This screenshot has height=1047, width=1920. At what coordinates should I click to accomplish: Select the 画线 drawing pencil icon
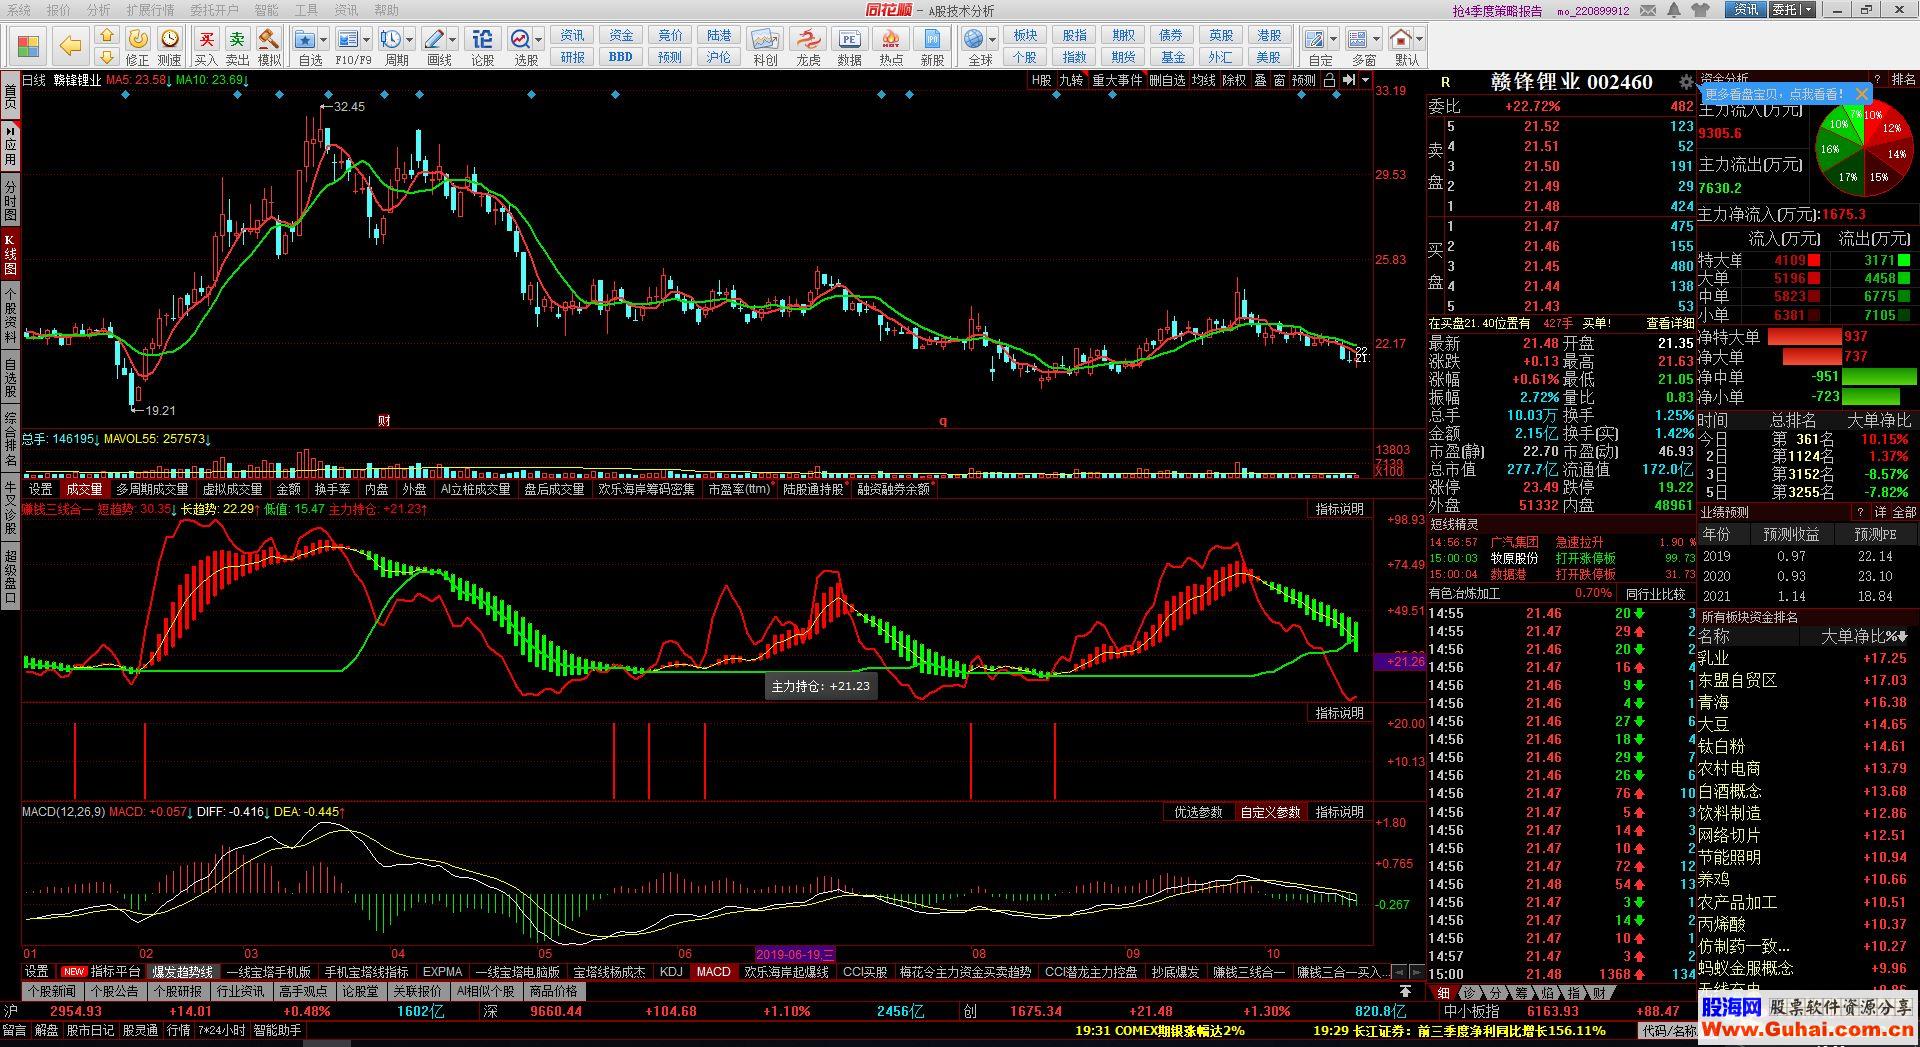(x=434, y=39)
